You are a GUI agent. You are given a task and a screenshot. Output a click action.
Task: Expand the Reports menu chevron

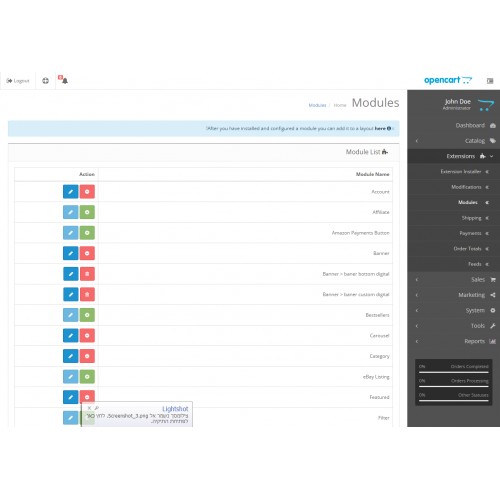(417, 341)
